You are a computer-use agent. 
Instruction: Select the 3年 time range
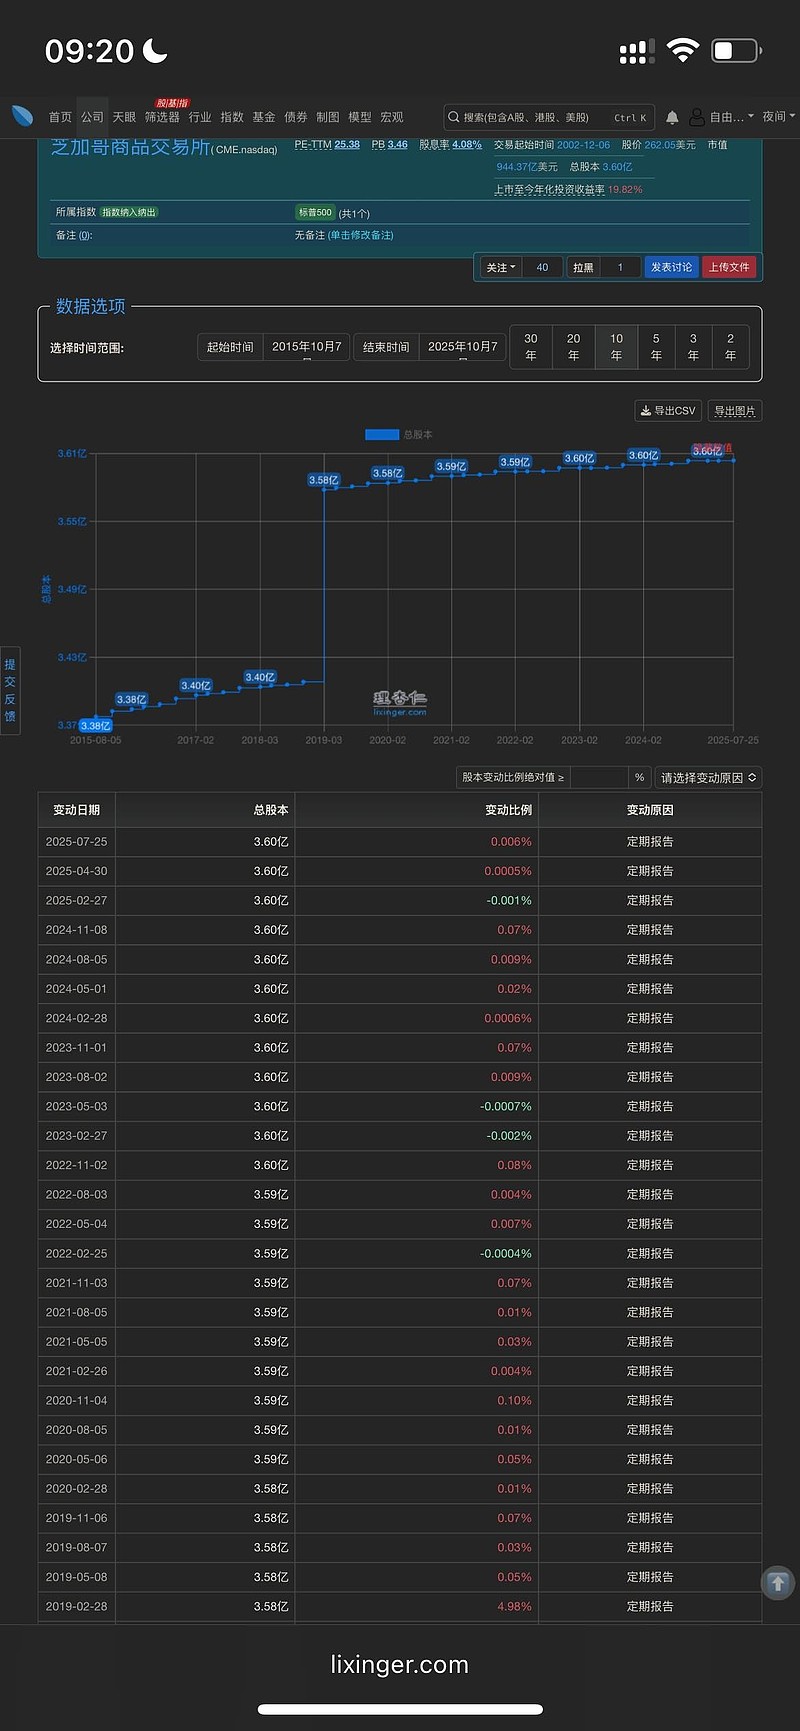click(693, 347)
